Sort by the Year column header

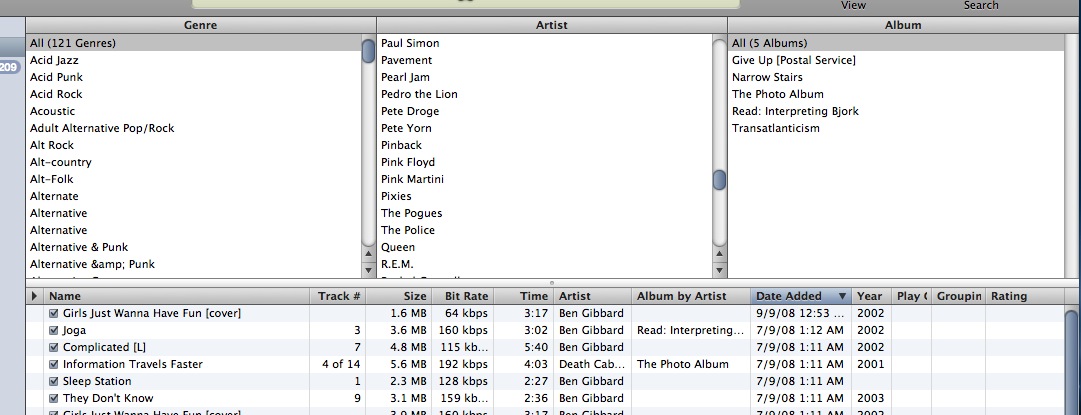[x=871, y=296]
